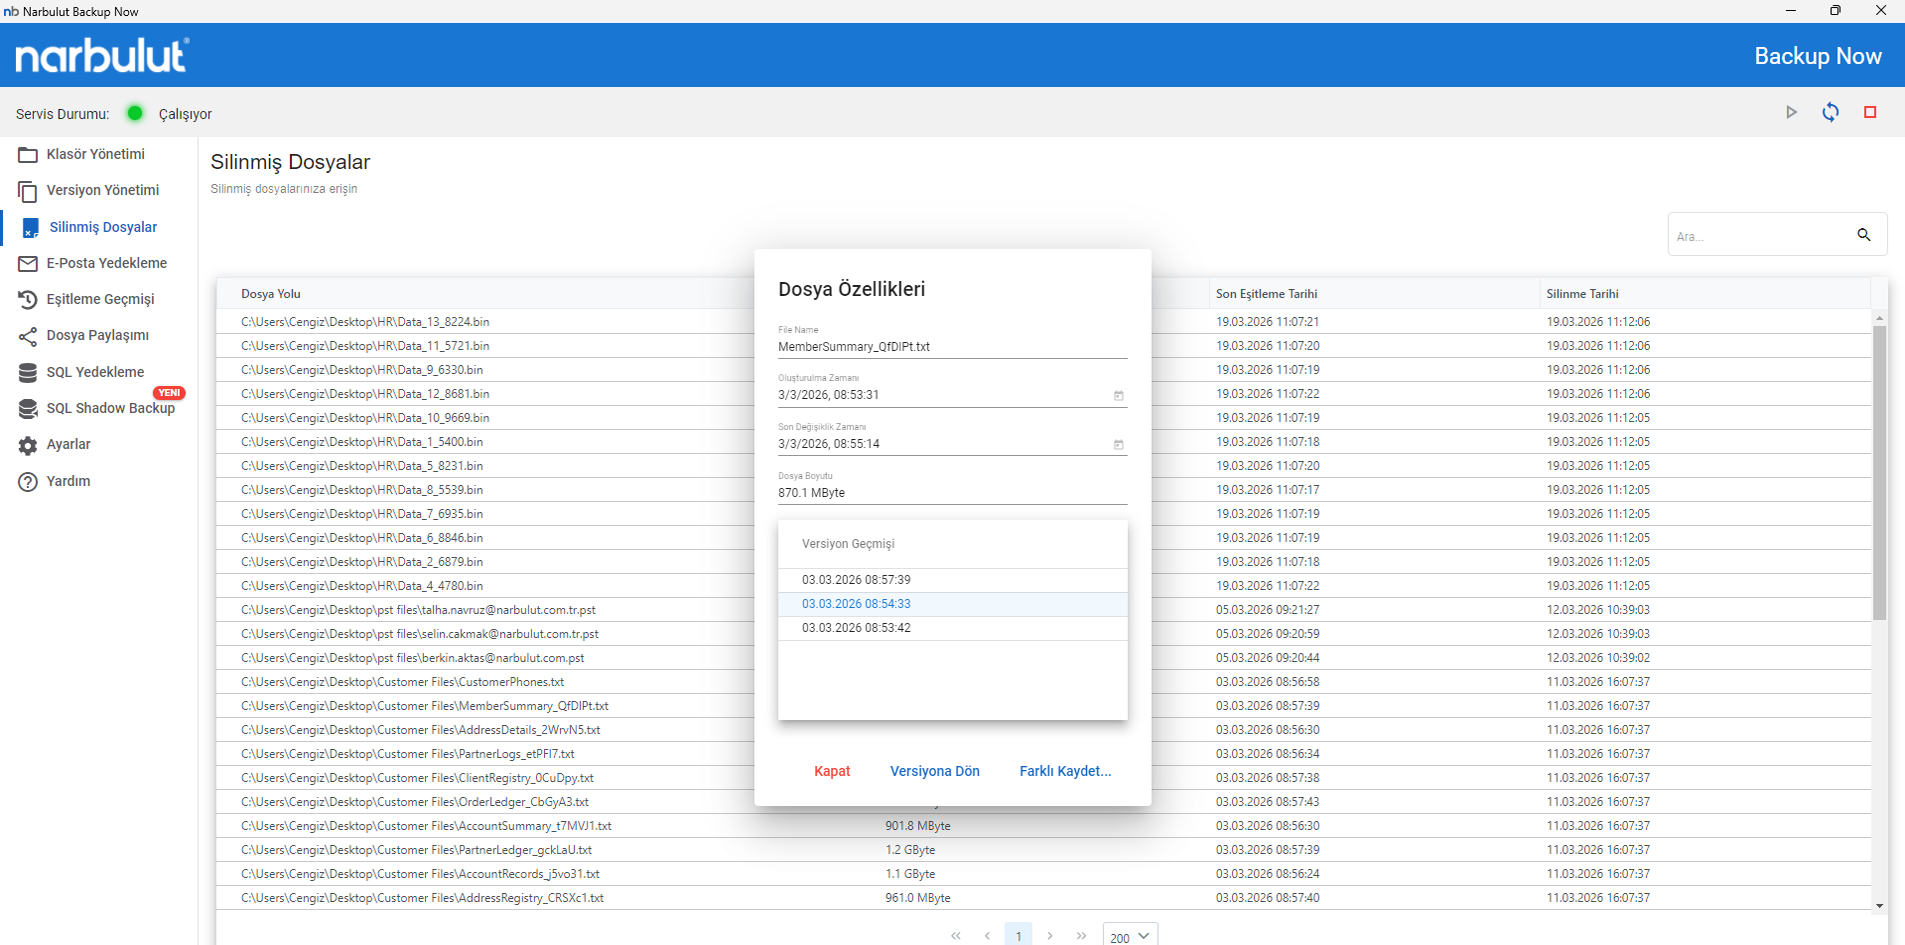
Task: Click the Ara search field
Action: 1758,235
